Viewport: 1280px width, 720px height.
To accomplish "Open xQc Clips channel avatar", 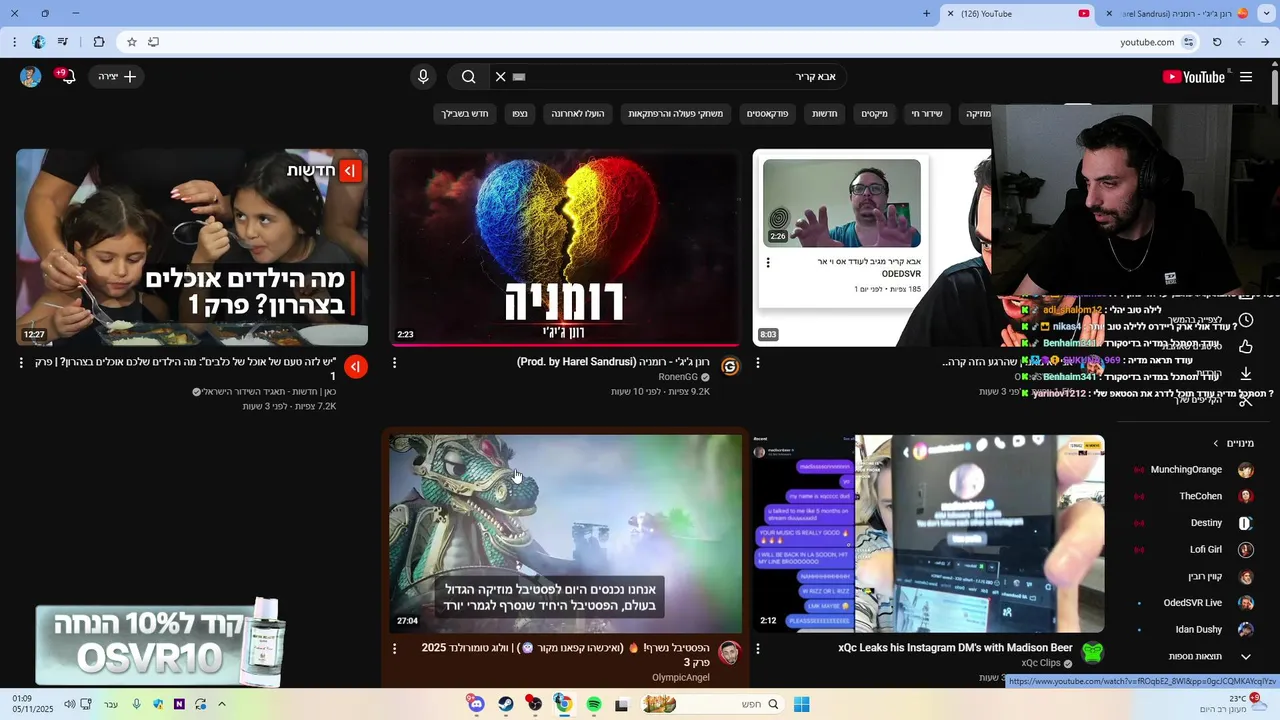I will point(1093,653).
